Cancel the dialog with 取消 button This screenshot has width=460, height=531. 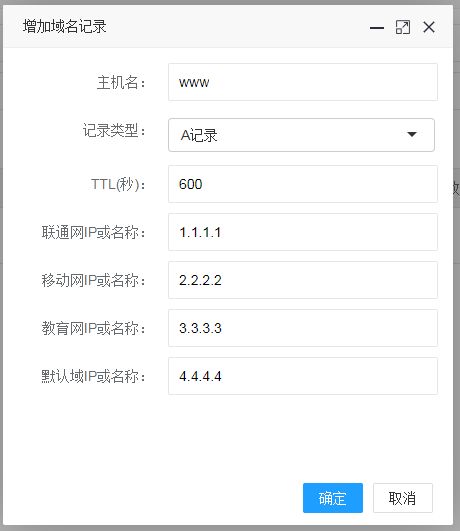click(x=403, y=498)
